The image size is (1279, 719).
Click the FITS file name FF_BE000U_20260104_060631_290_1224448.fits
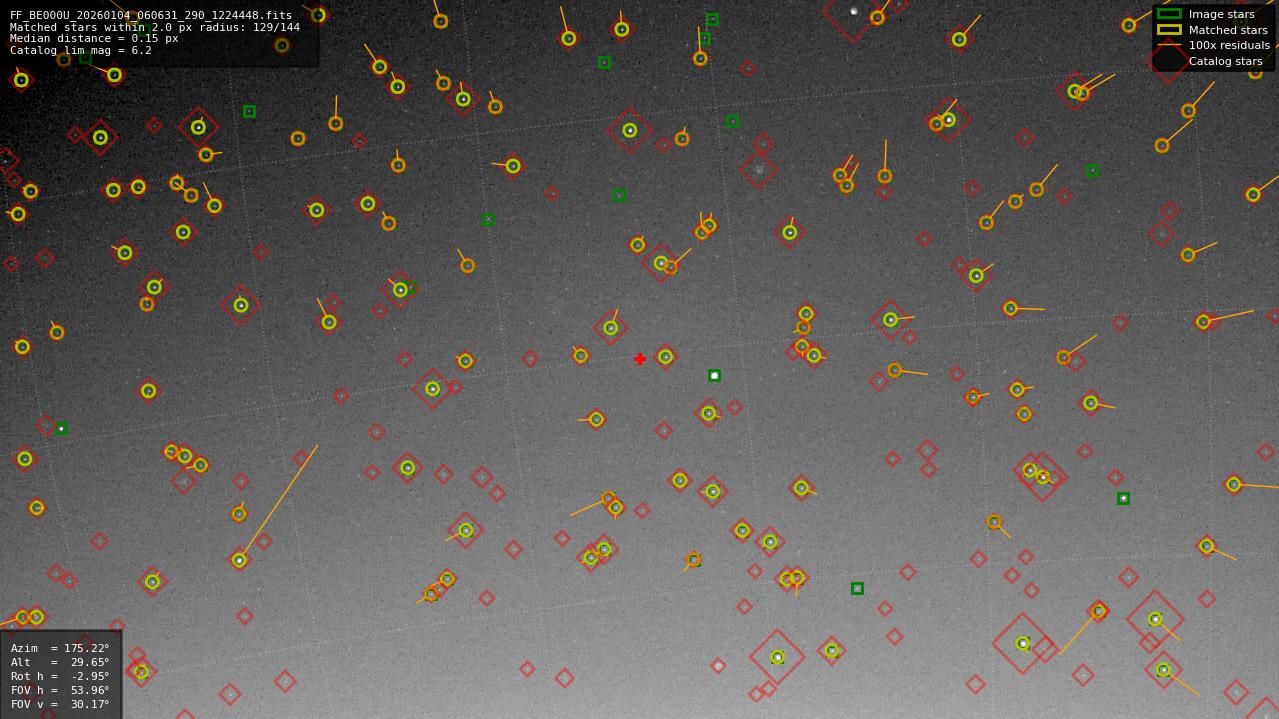151,15
